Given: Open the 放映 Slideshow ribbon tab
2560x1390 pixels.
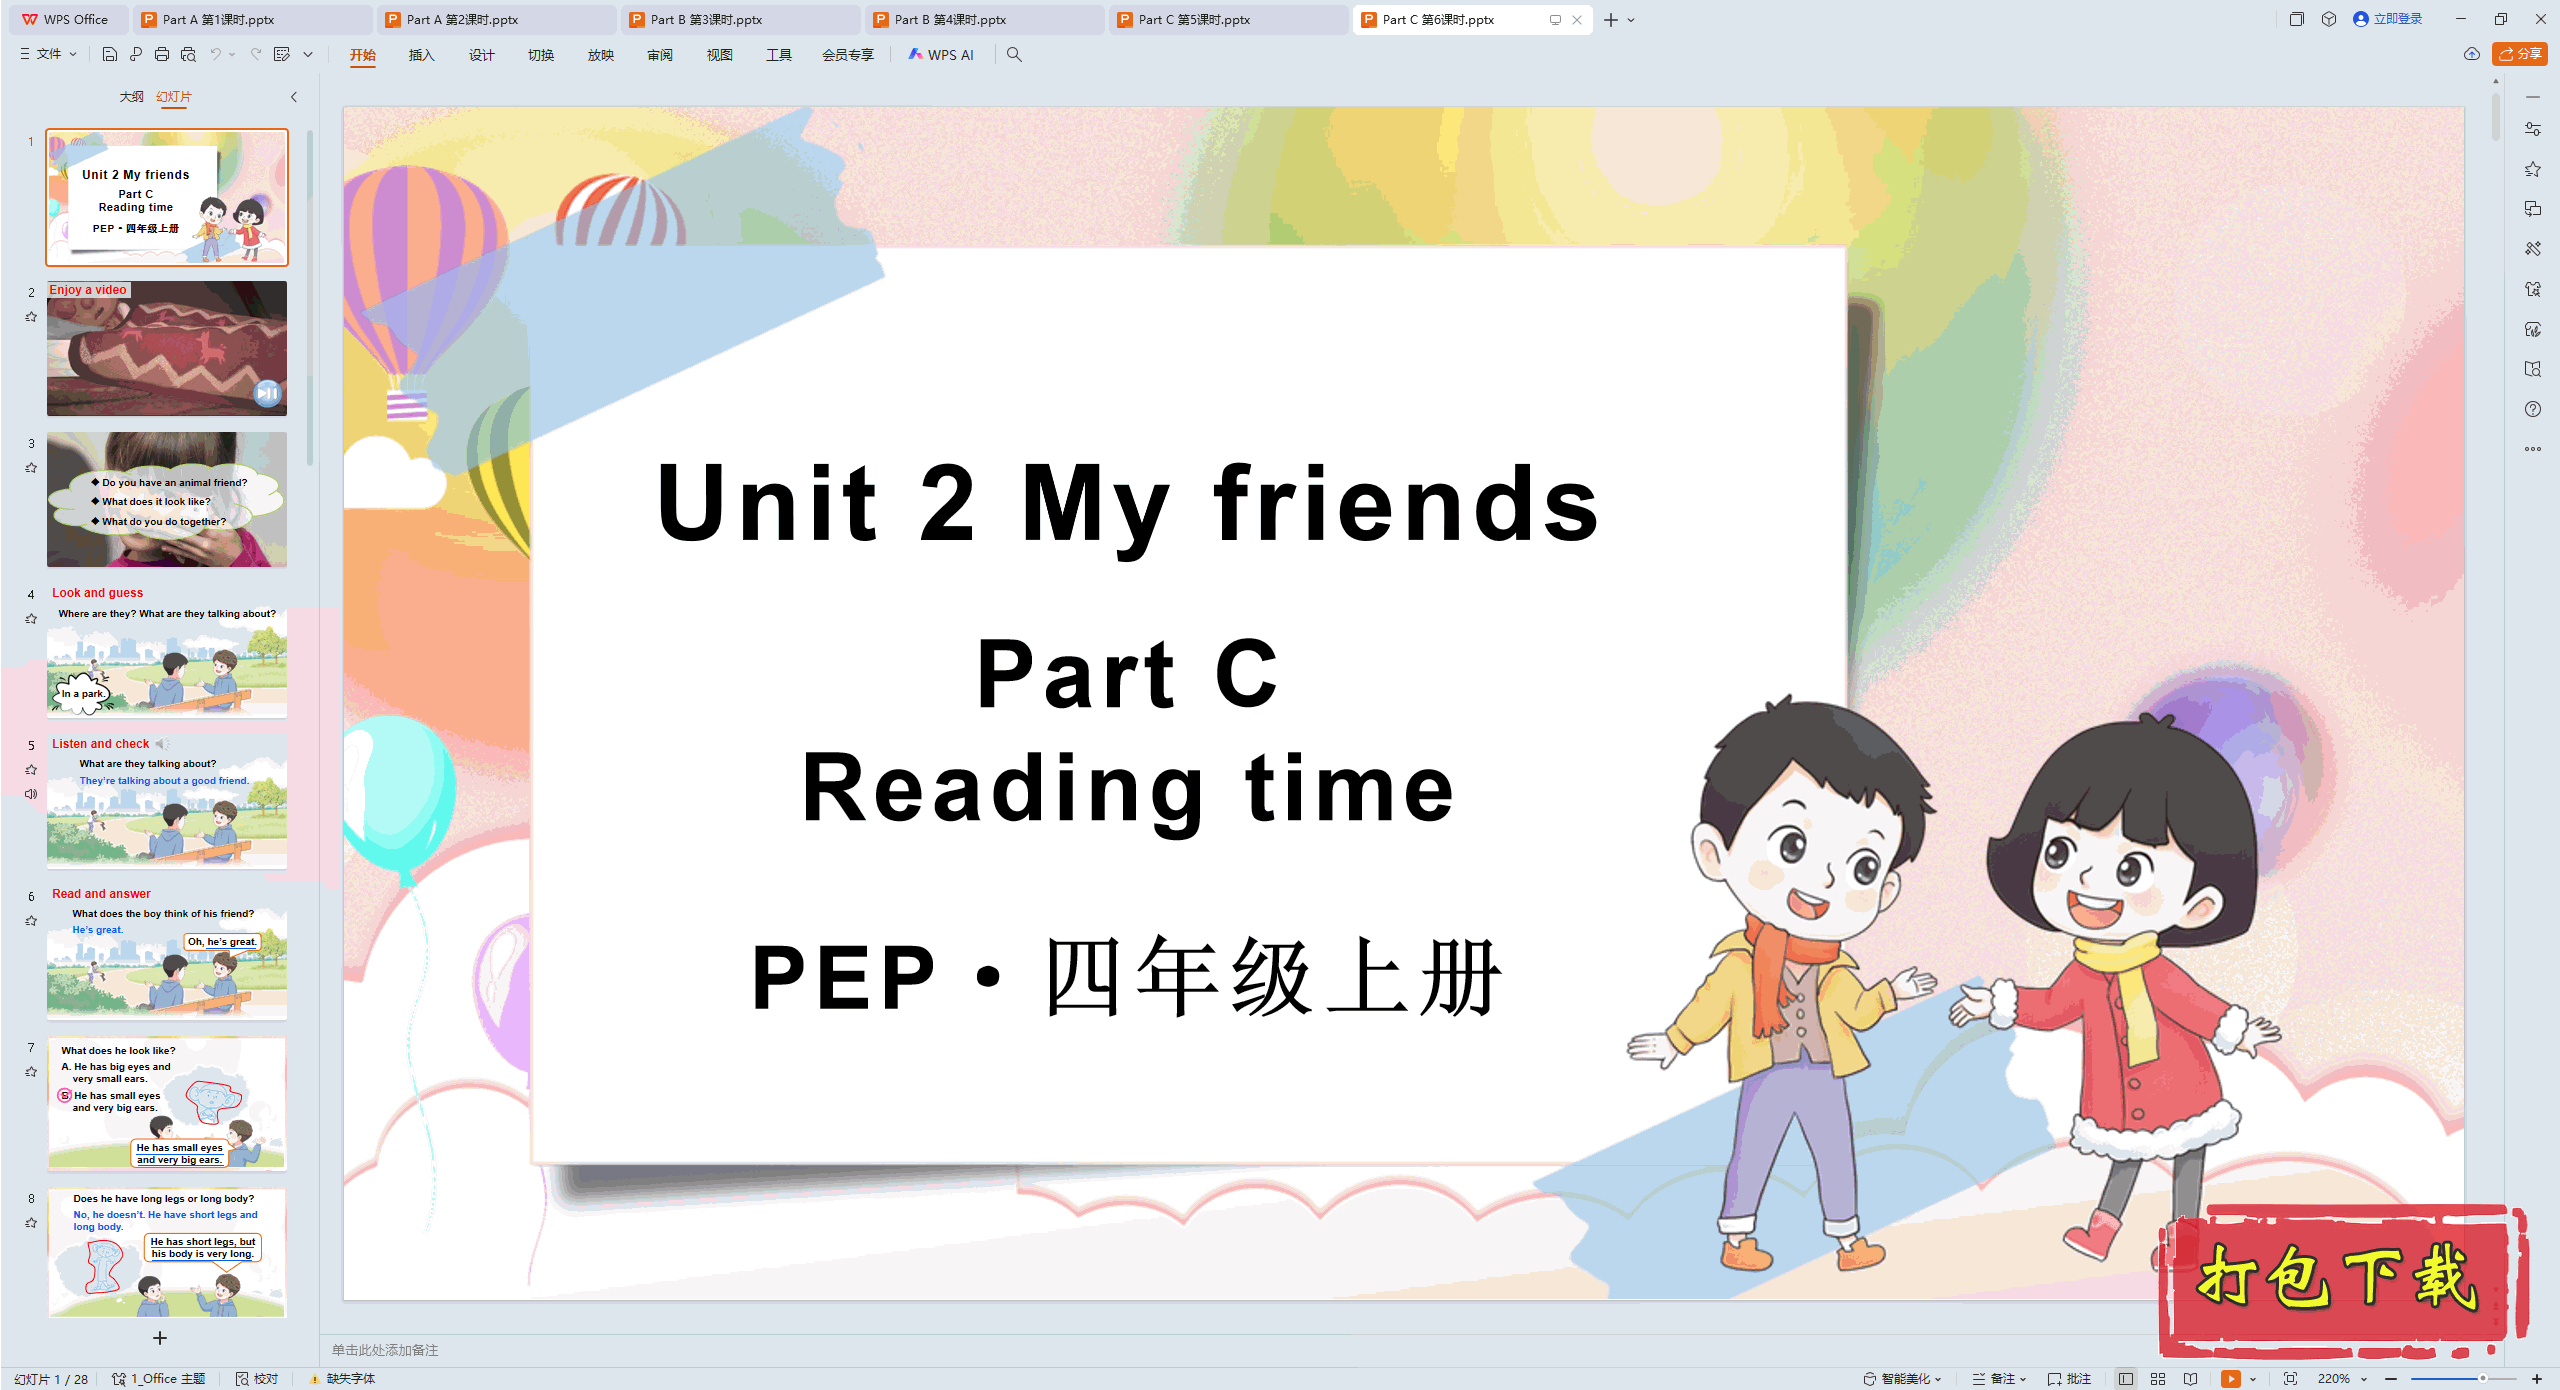Looking at the screenshot, I should [x=601, y=55].
